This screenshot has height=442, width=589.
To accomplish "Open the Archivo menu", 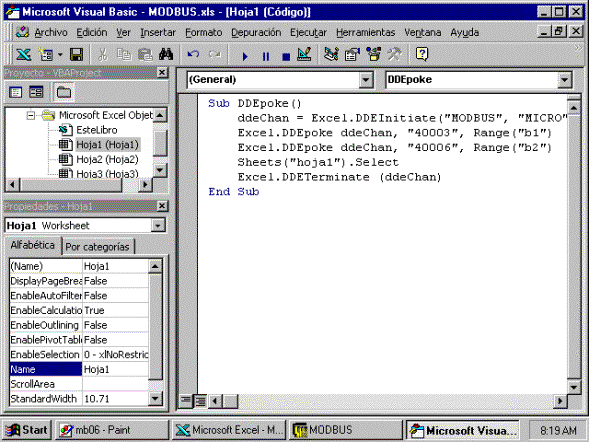I will [x=51, y=33].
